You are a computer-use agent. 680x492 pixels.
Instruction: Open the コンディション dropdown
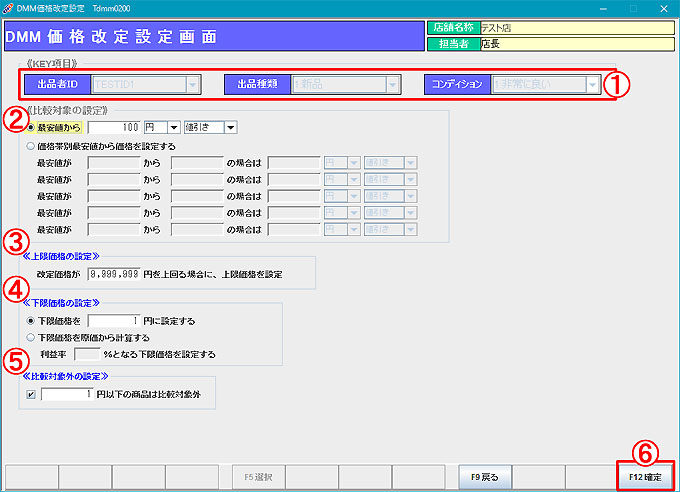(594, 85)
